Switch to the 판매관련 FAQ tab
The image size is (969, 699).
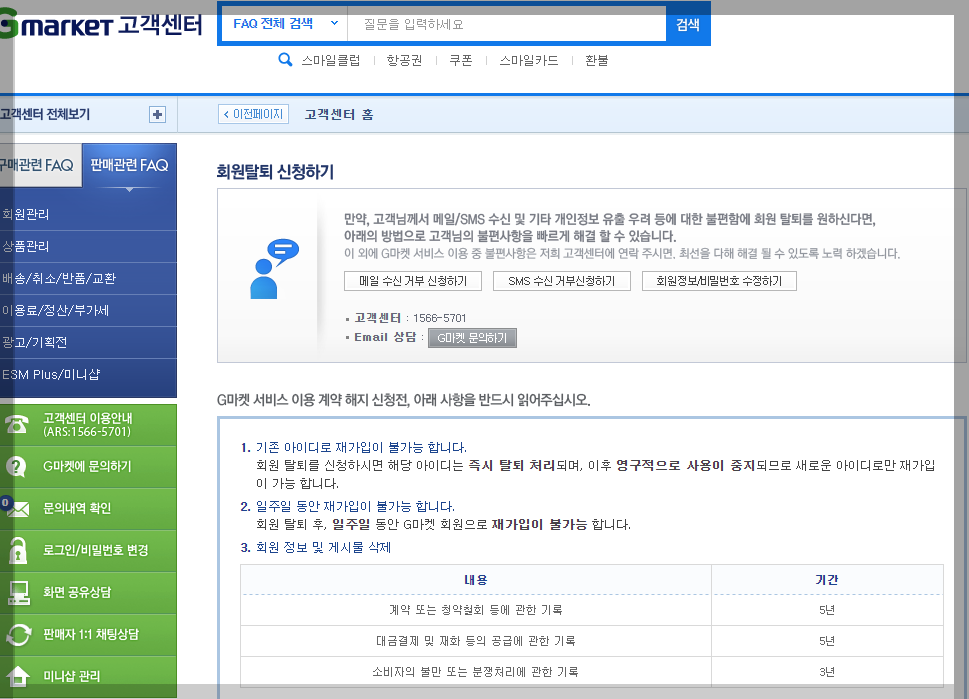[x=129, y=165]
